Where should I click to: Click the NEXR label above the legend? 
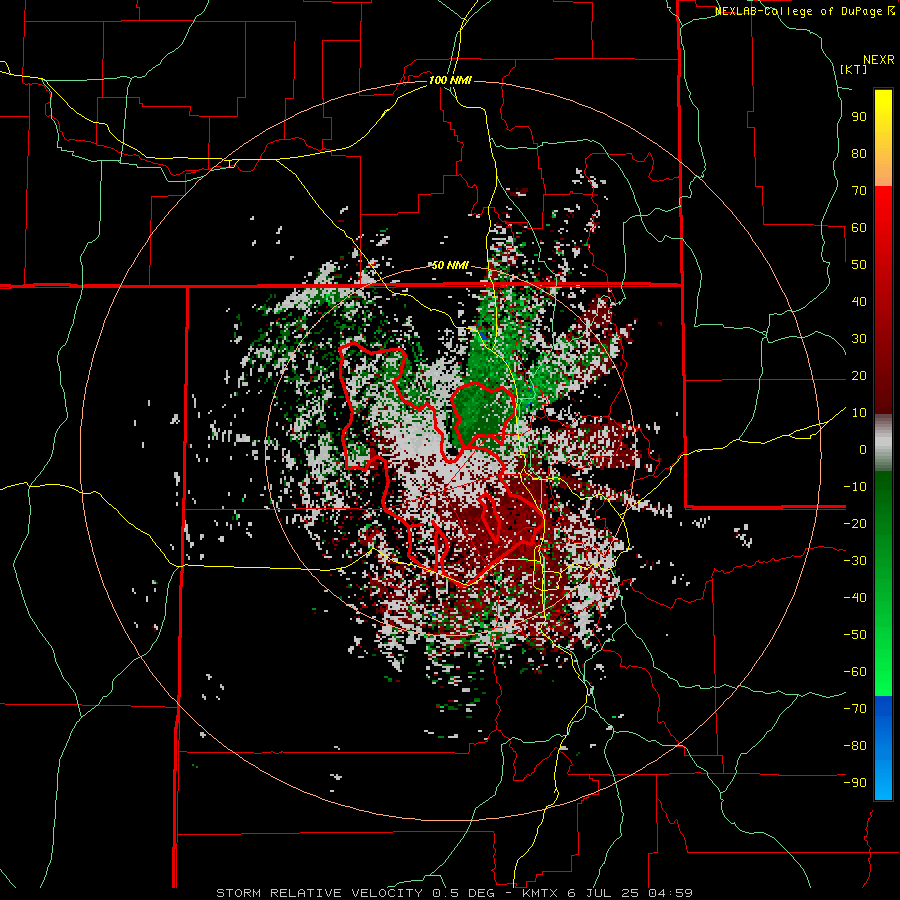coord(878,60)
